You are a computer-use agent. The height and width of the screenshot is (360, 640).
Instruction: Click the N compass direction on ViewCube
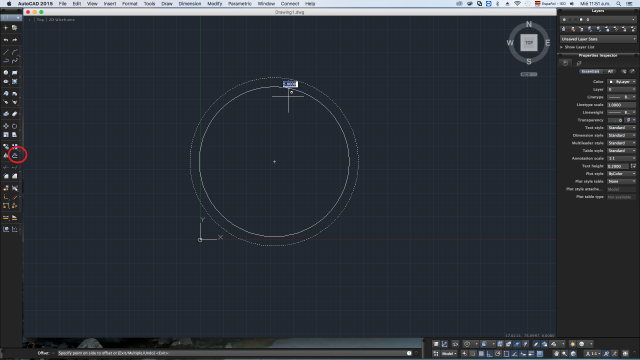[x=529, y=24]
